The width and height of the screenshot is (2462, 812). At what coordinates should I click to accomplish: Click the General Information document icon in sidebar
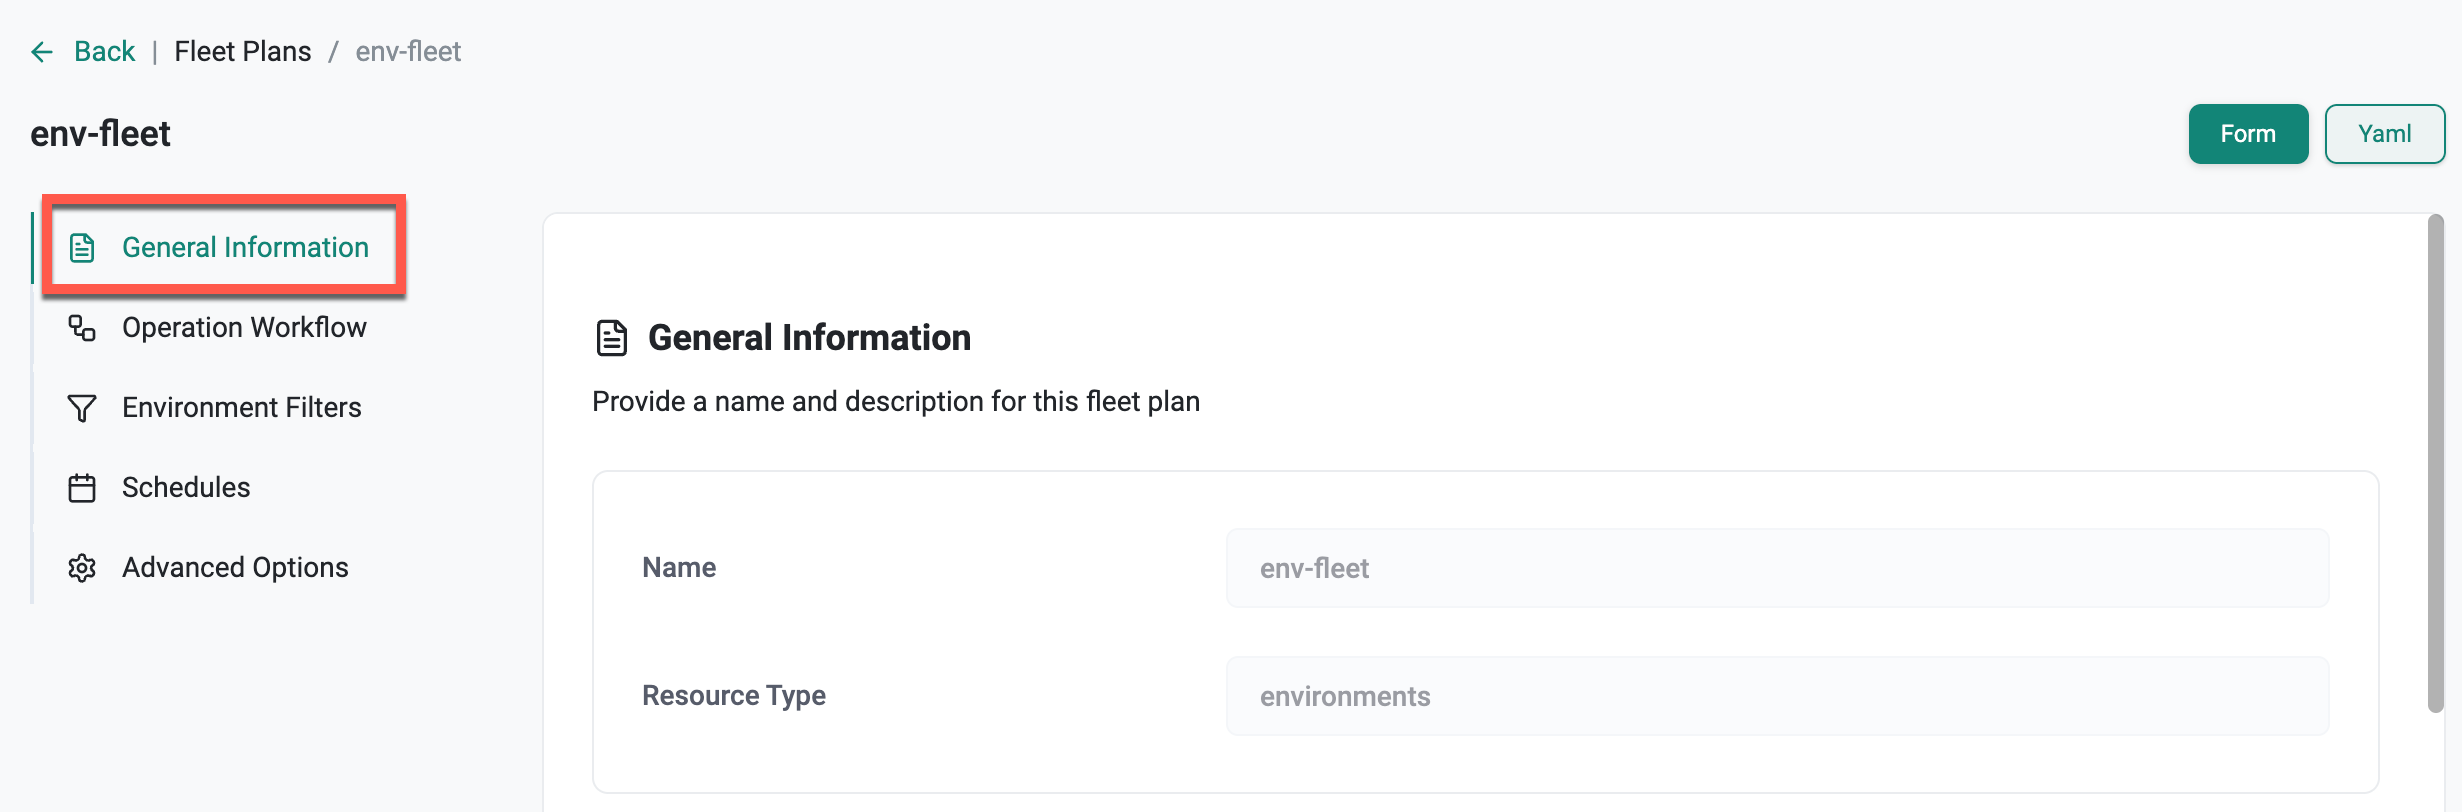tap(82, 248)
